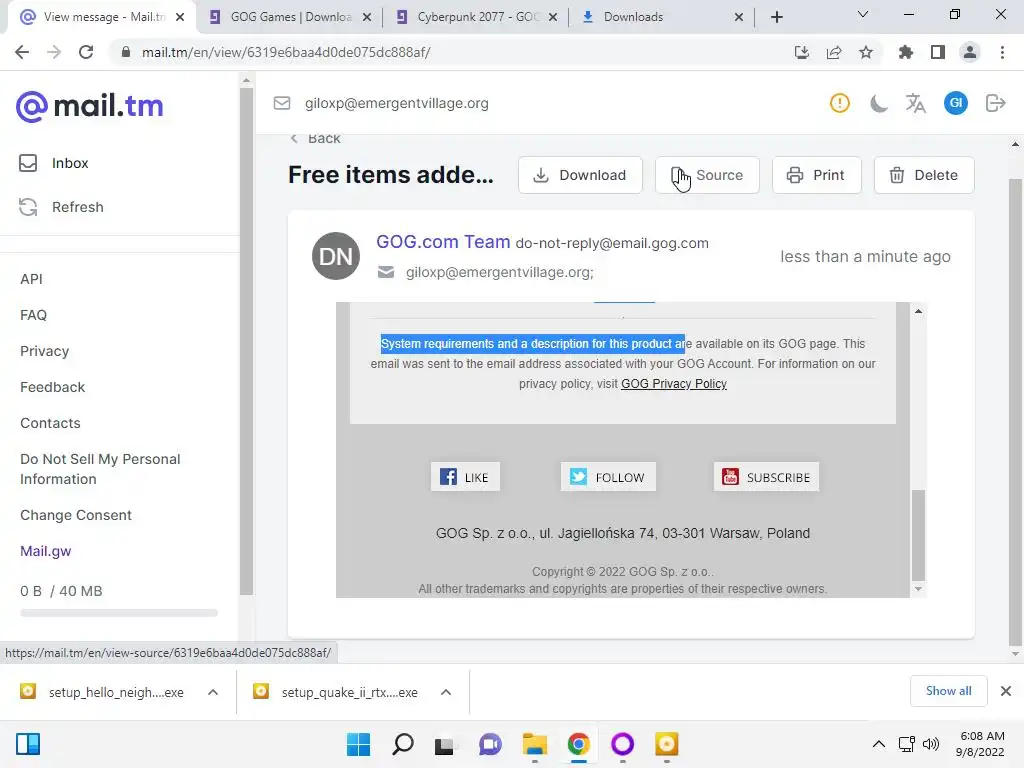
Task: Open the Contacts page
Action: (x=50, y=423)
